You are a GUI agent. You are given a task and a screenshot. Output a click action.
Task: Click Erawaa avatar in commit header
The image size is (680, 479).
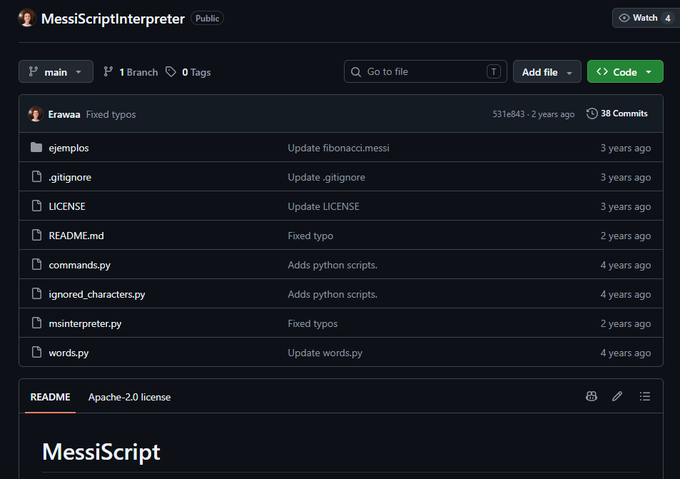(x=36, y=114)
